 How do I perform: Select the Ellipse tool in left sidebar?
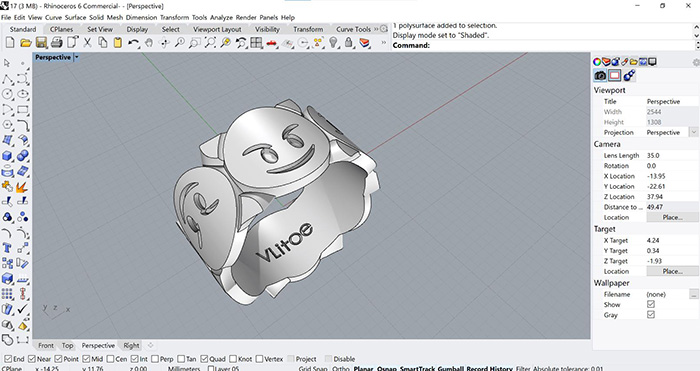point(22,94)
